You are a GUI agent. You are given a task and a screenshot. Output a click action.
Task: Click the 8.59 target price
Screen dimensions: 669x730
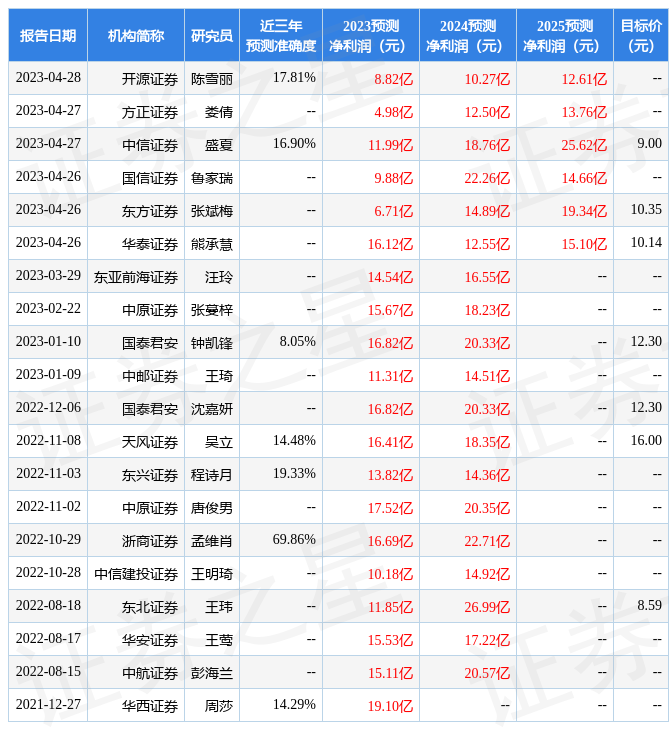click(x=649, y=606)
